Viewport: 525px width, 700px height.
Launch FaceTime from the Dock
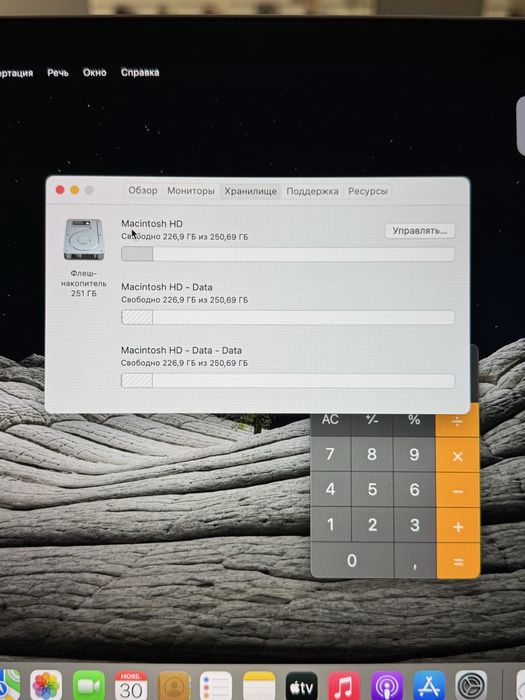[88, 685]
